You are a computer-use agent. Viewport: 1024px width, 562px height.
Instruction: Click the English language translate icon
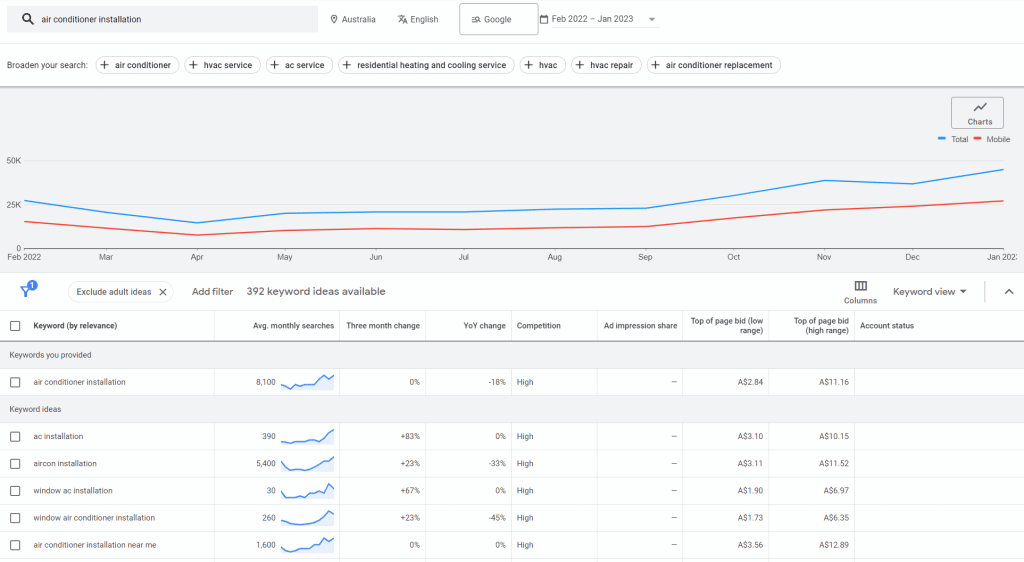[402, 20]
